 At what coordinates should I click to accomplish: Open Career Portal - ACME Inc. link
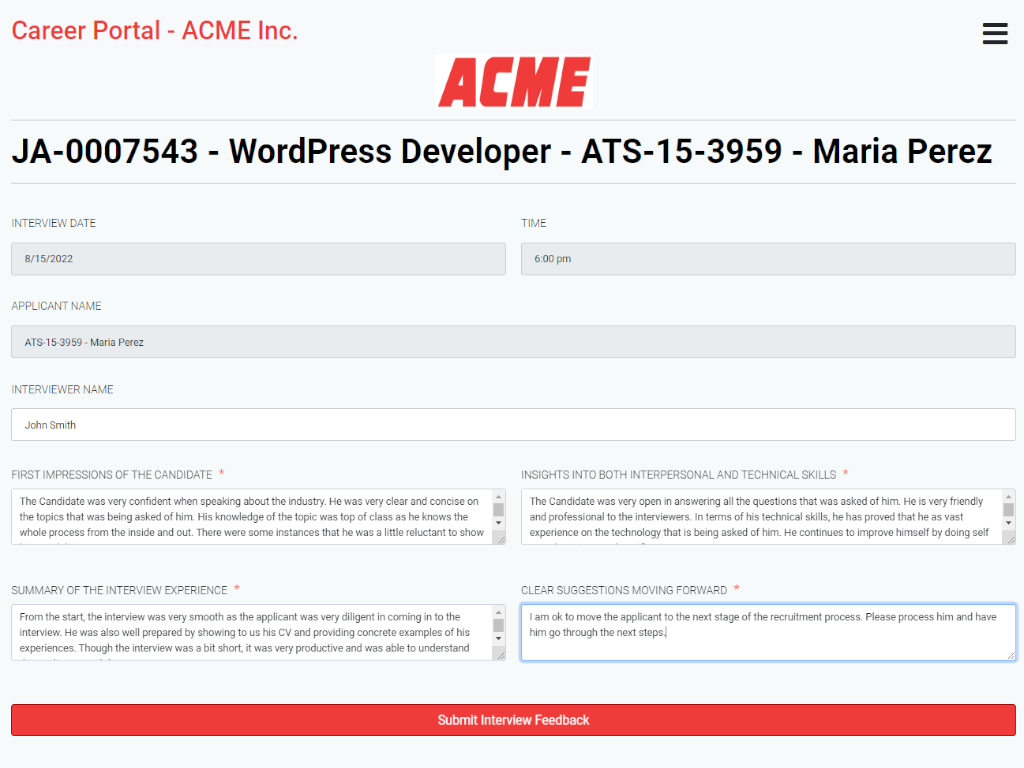155,31
